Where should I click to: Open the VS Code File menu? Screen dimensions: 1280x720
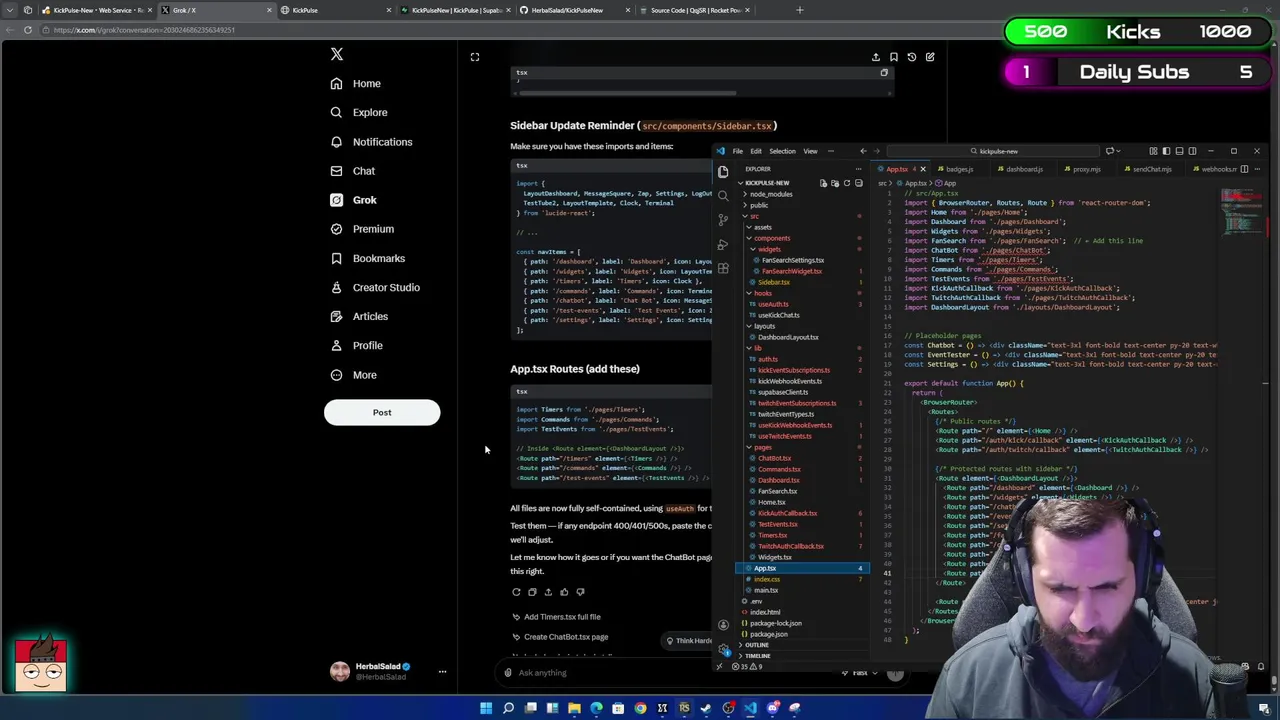point(738,151)
